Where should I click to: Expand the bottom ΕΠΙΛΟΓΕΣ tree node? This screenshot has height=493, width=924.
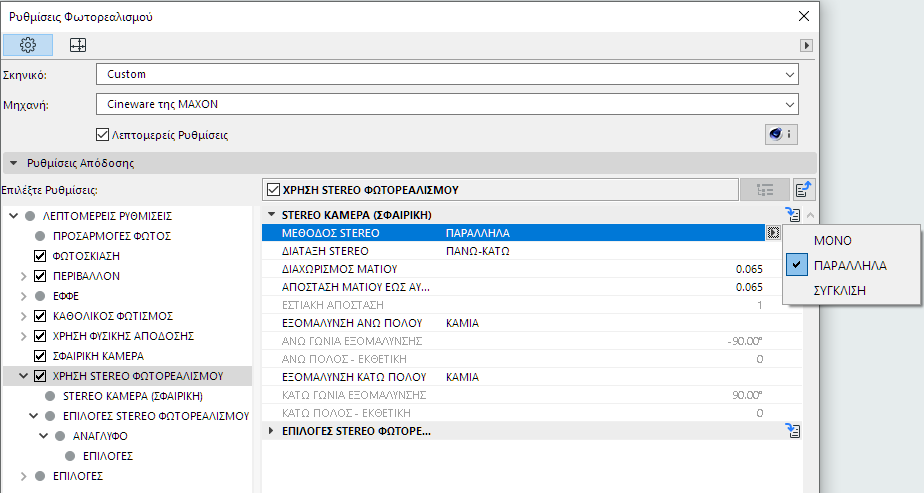tap(24, 477)
